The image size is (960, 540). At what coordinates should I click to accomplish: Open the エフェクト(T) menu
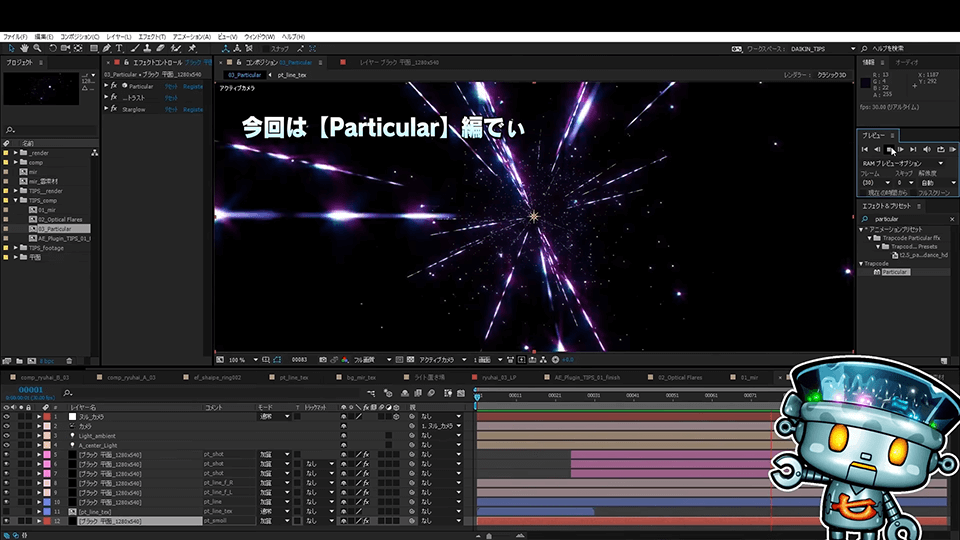[x=151, y=36]
